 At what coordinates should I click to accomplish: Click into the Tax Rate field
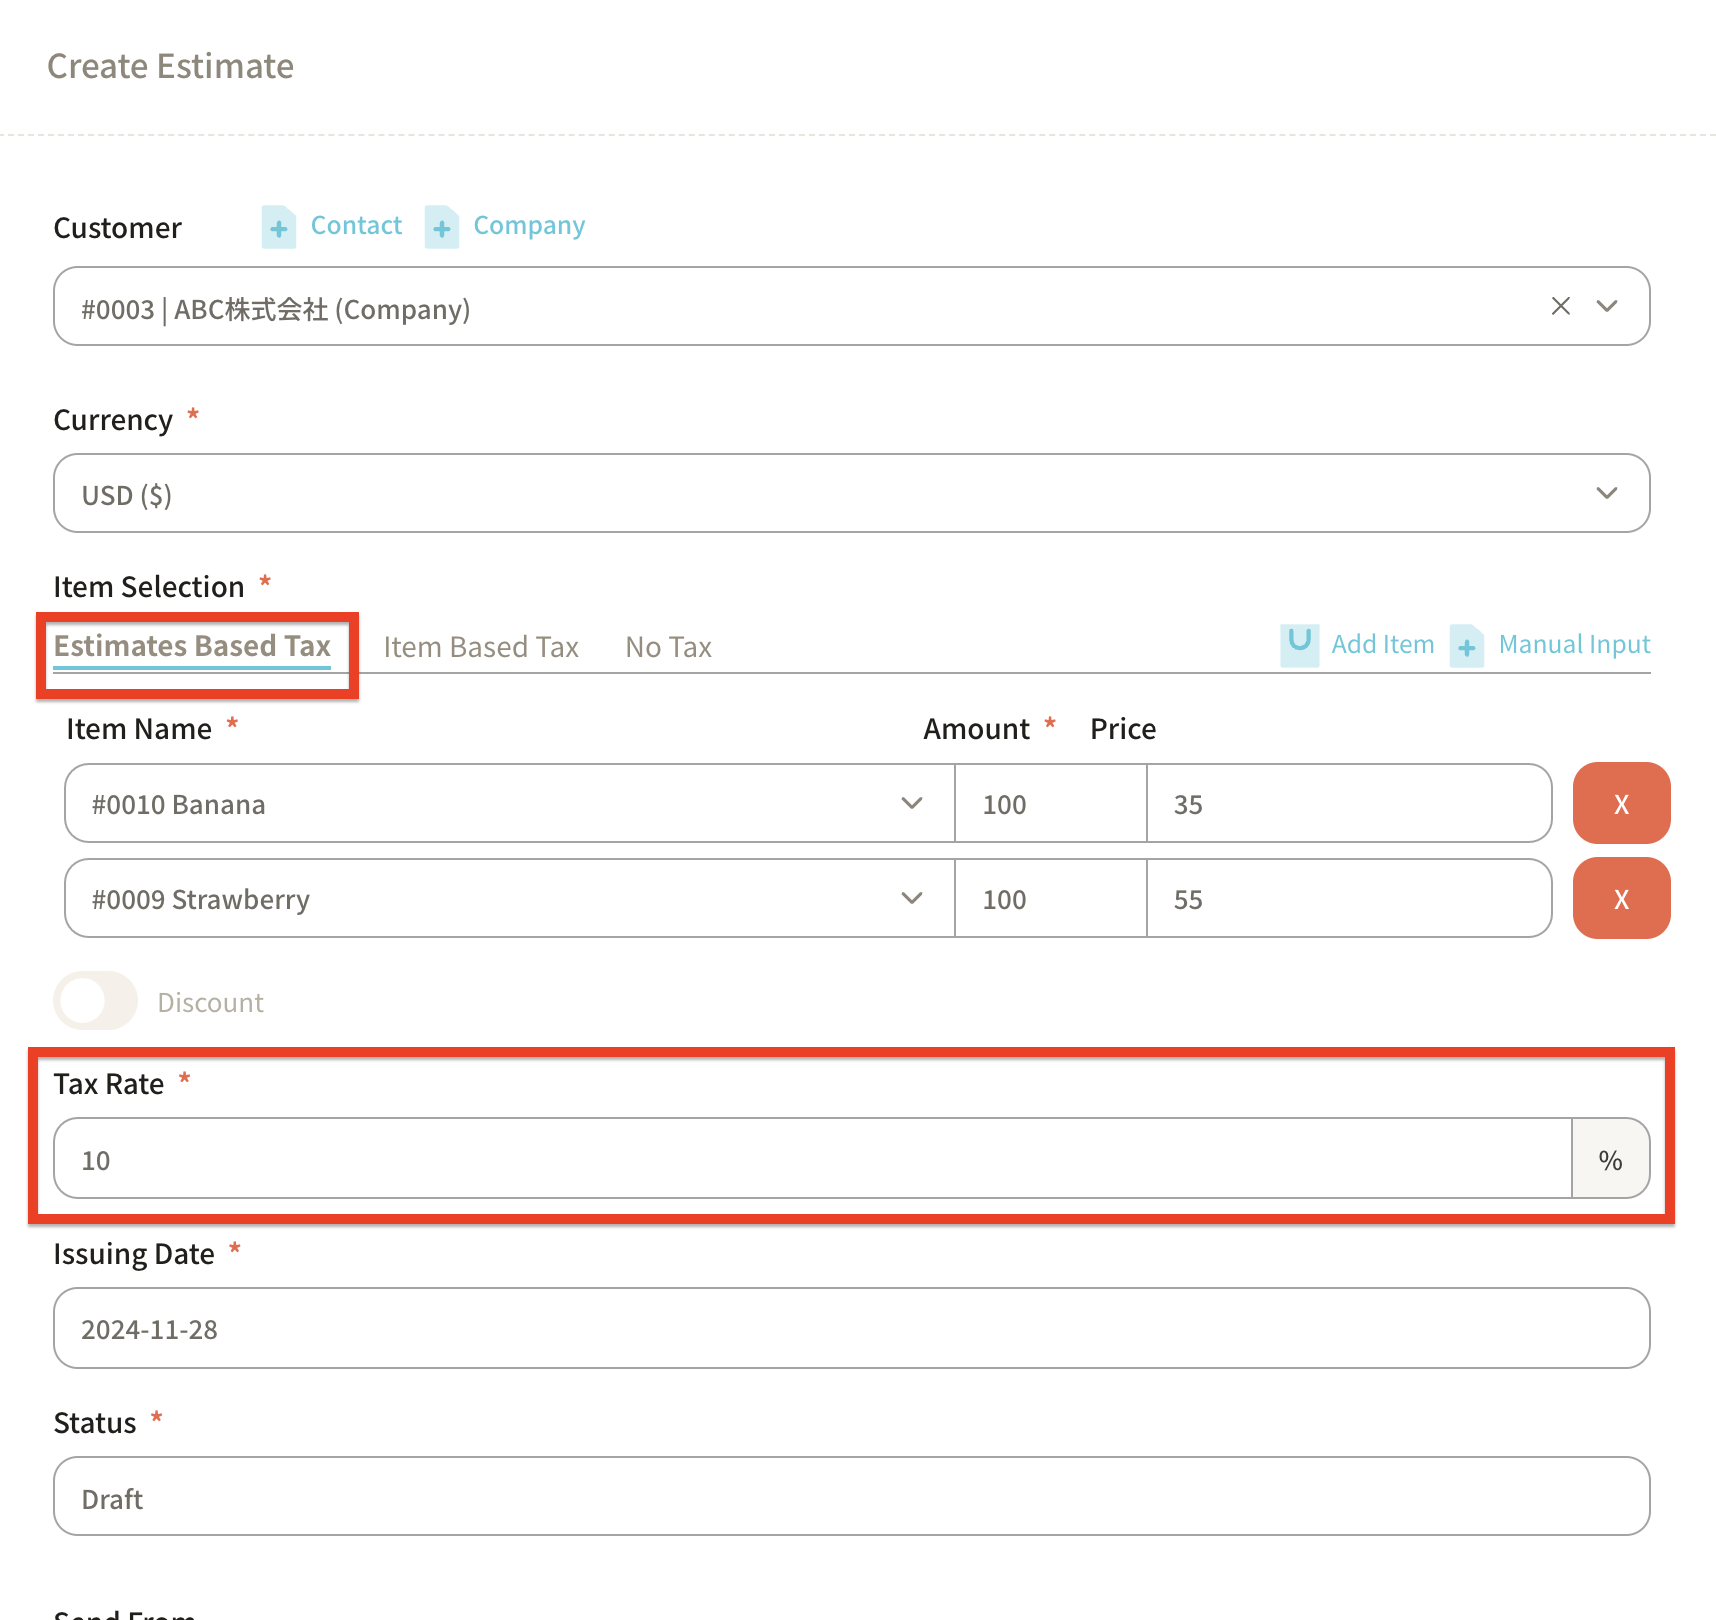tap(810, 1159)
